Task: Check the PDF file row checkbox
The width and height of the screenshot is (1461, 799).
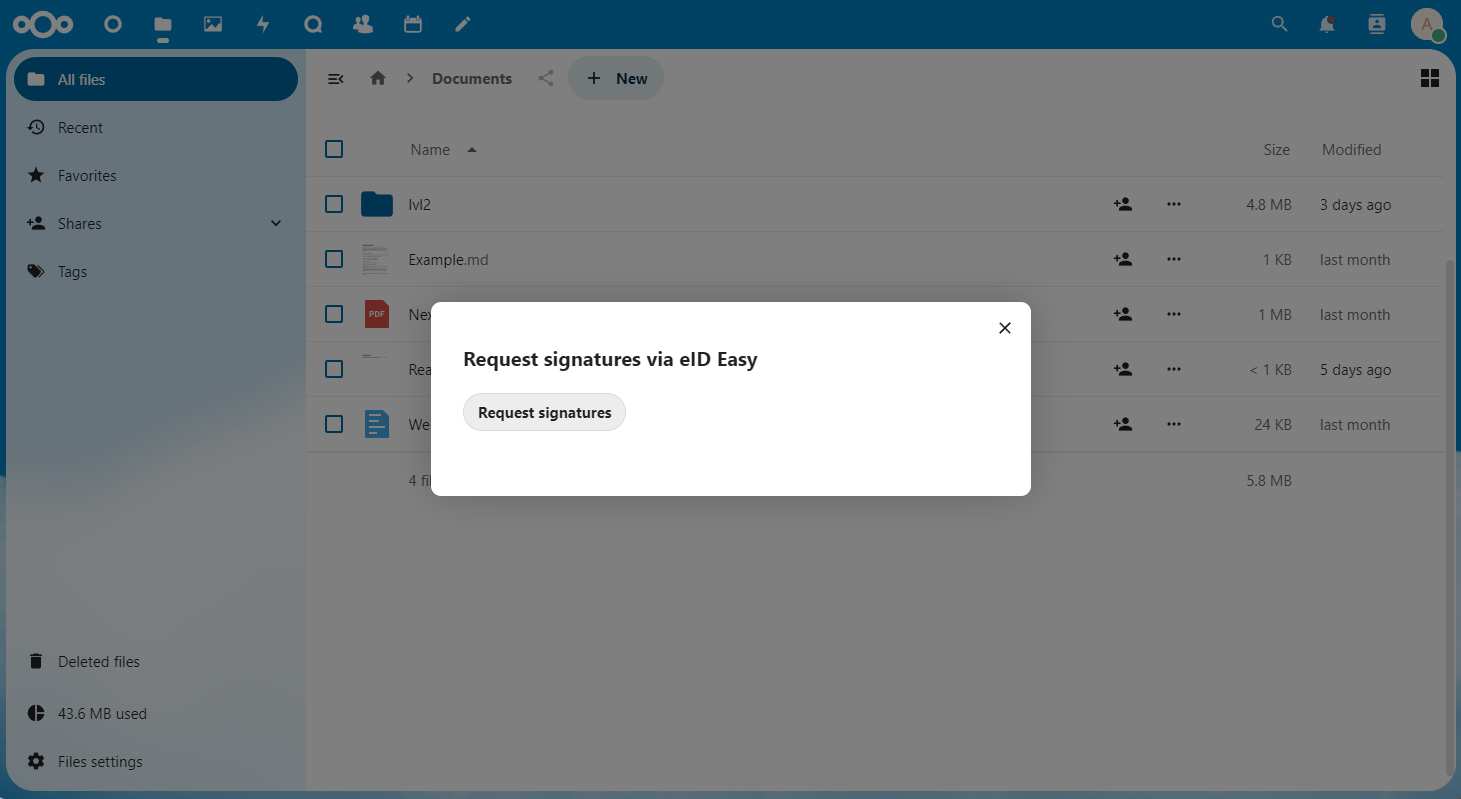Action: tap(334, 314)
